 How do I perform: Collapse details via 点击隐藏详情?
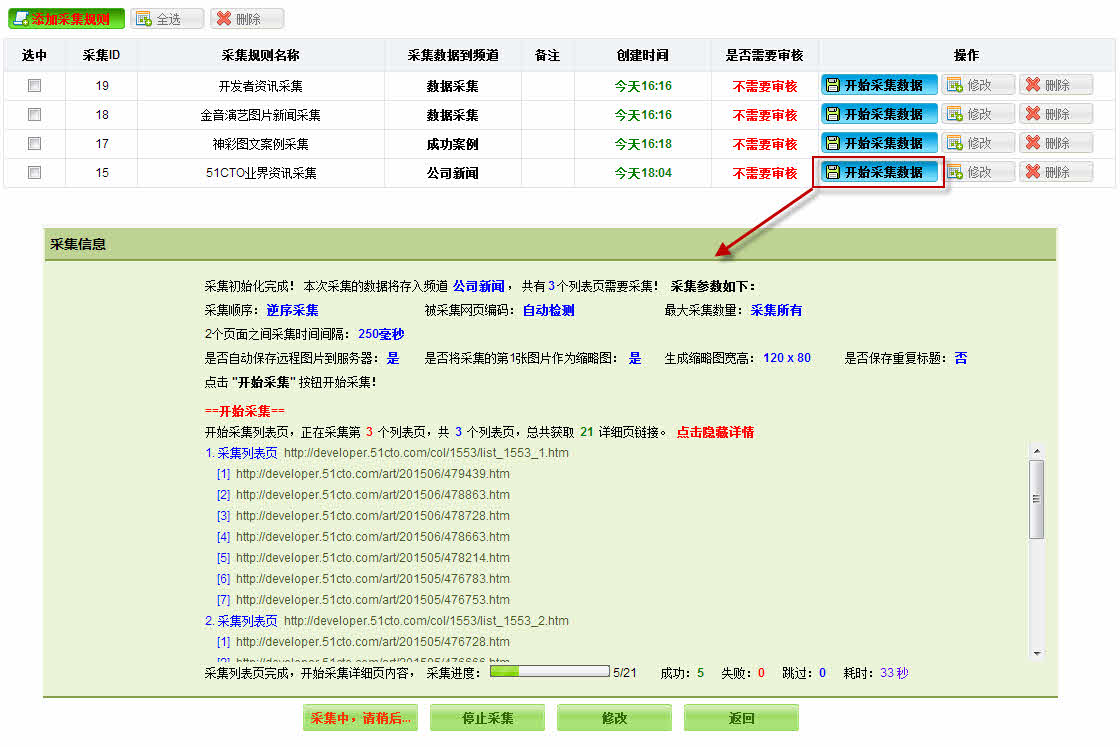715,432
